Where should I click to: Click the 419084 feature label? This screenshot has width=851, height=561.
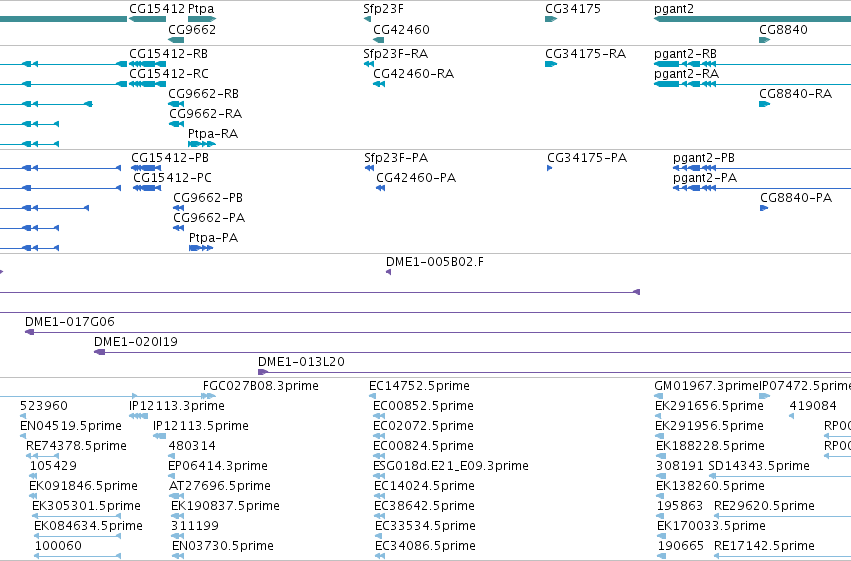point(813,406)
